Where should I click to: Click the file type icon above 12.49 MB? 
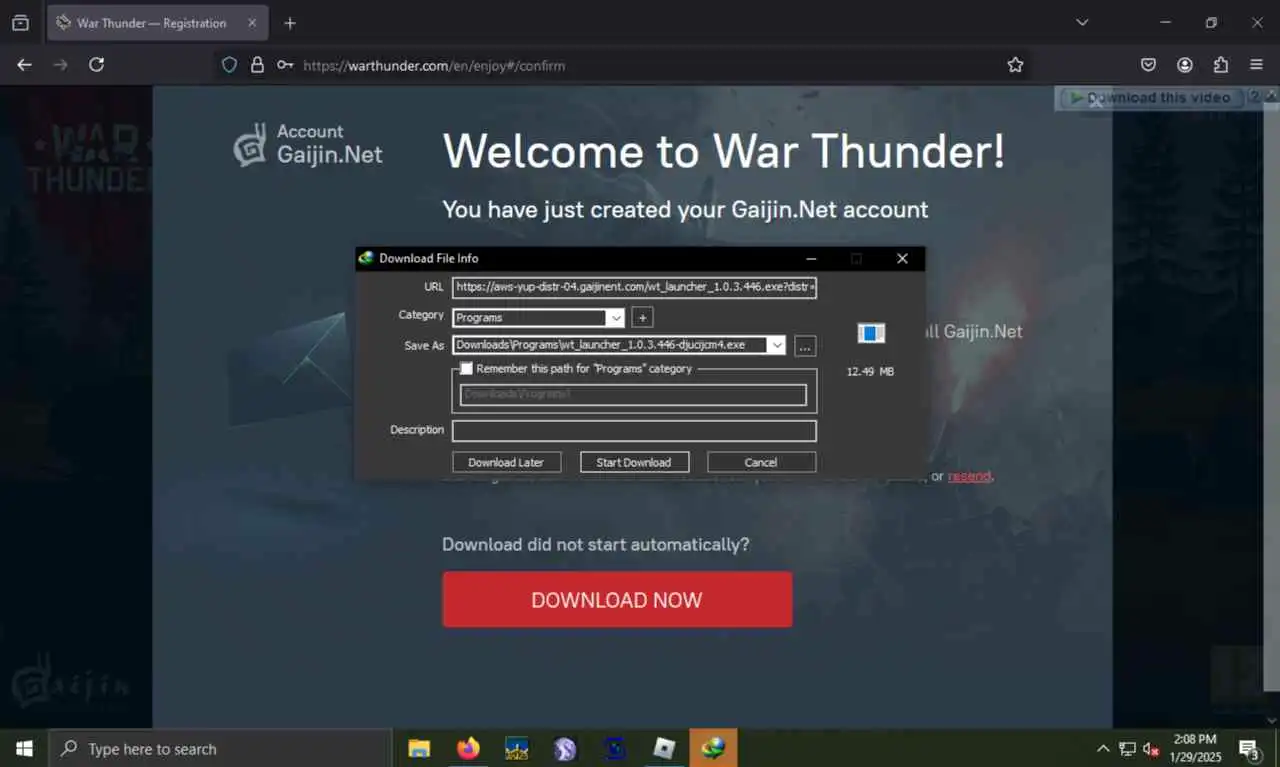click(871, 333)
